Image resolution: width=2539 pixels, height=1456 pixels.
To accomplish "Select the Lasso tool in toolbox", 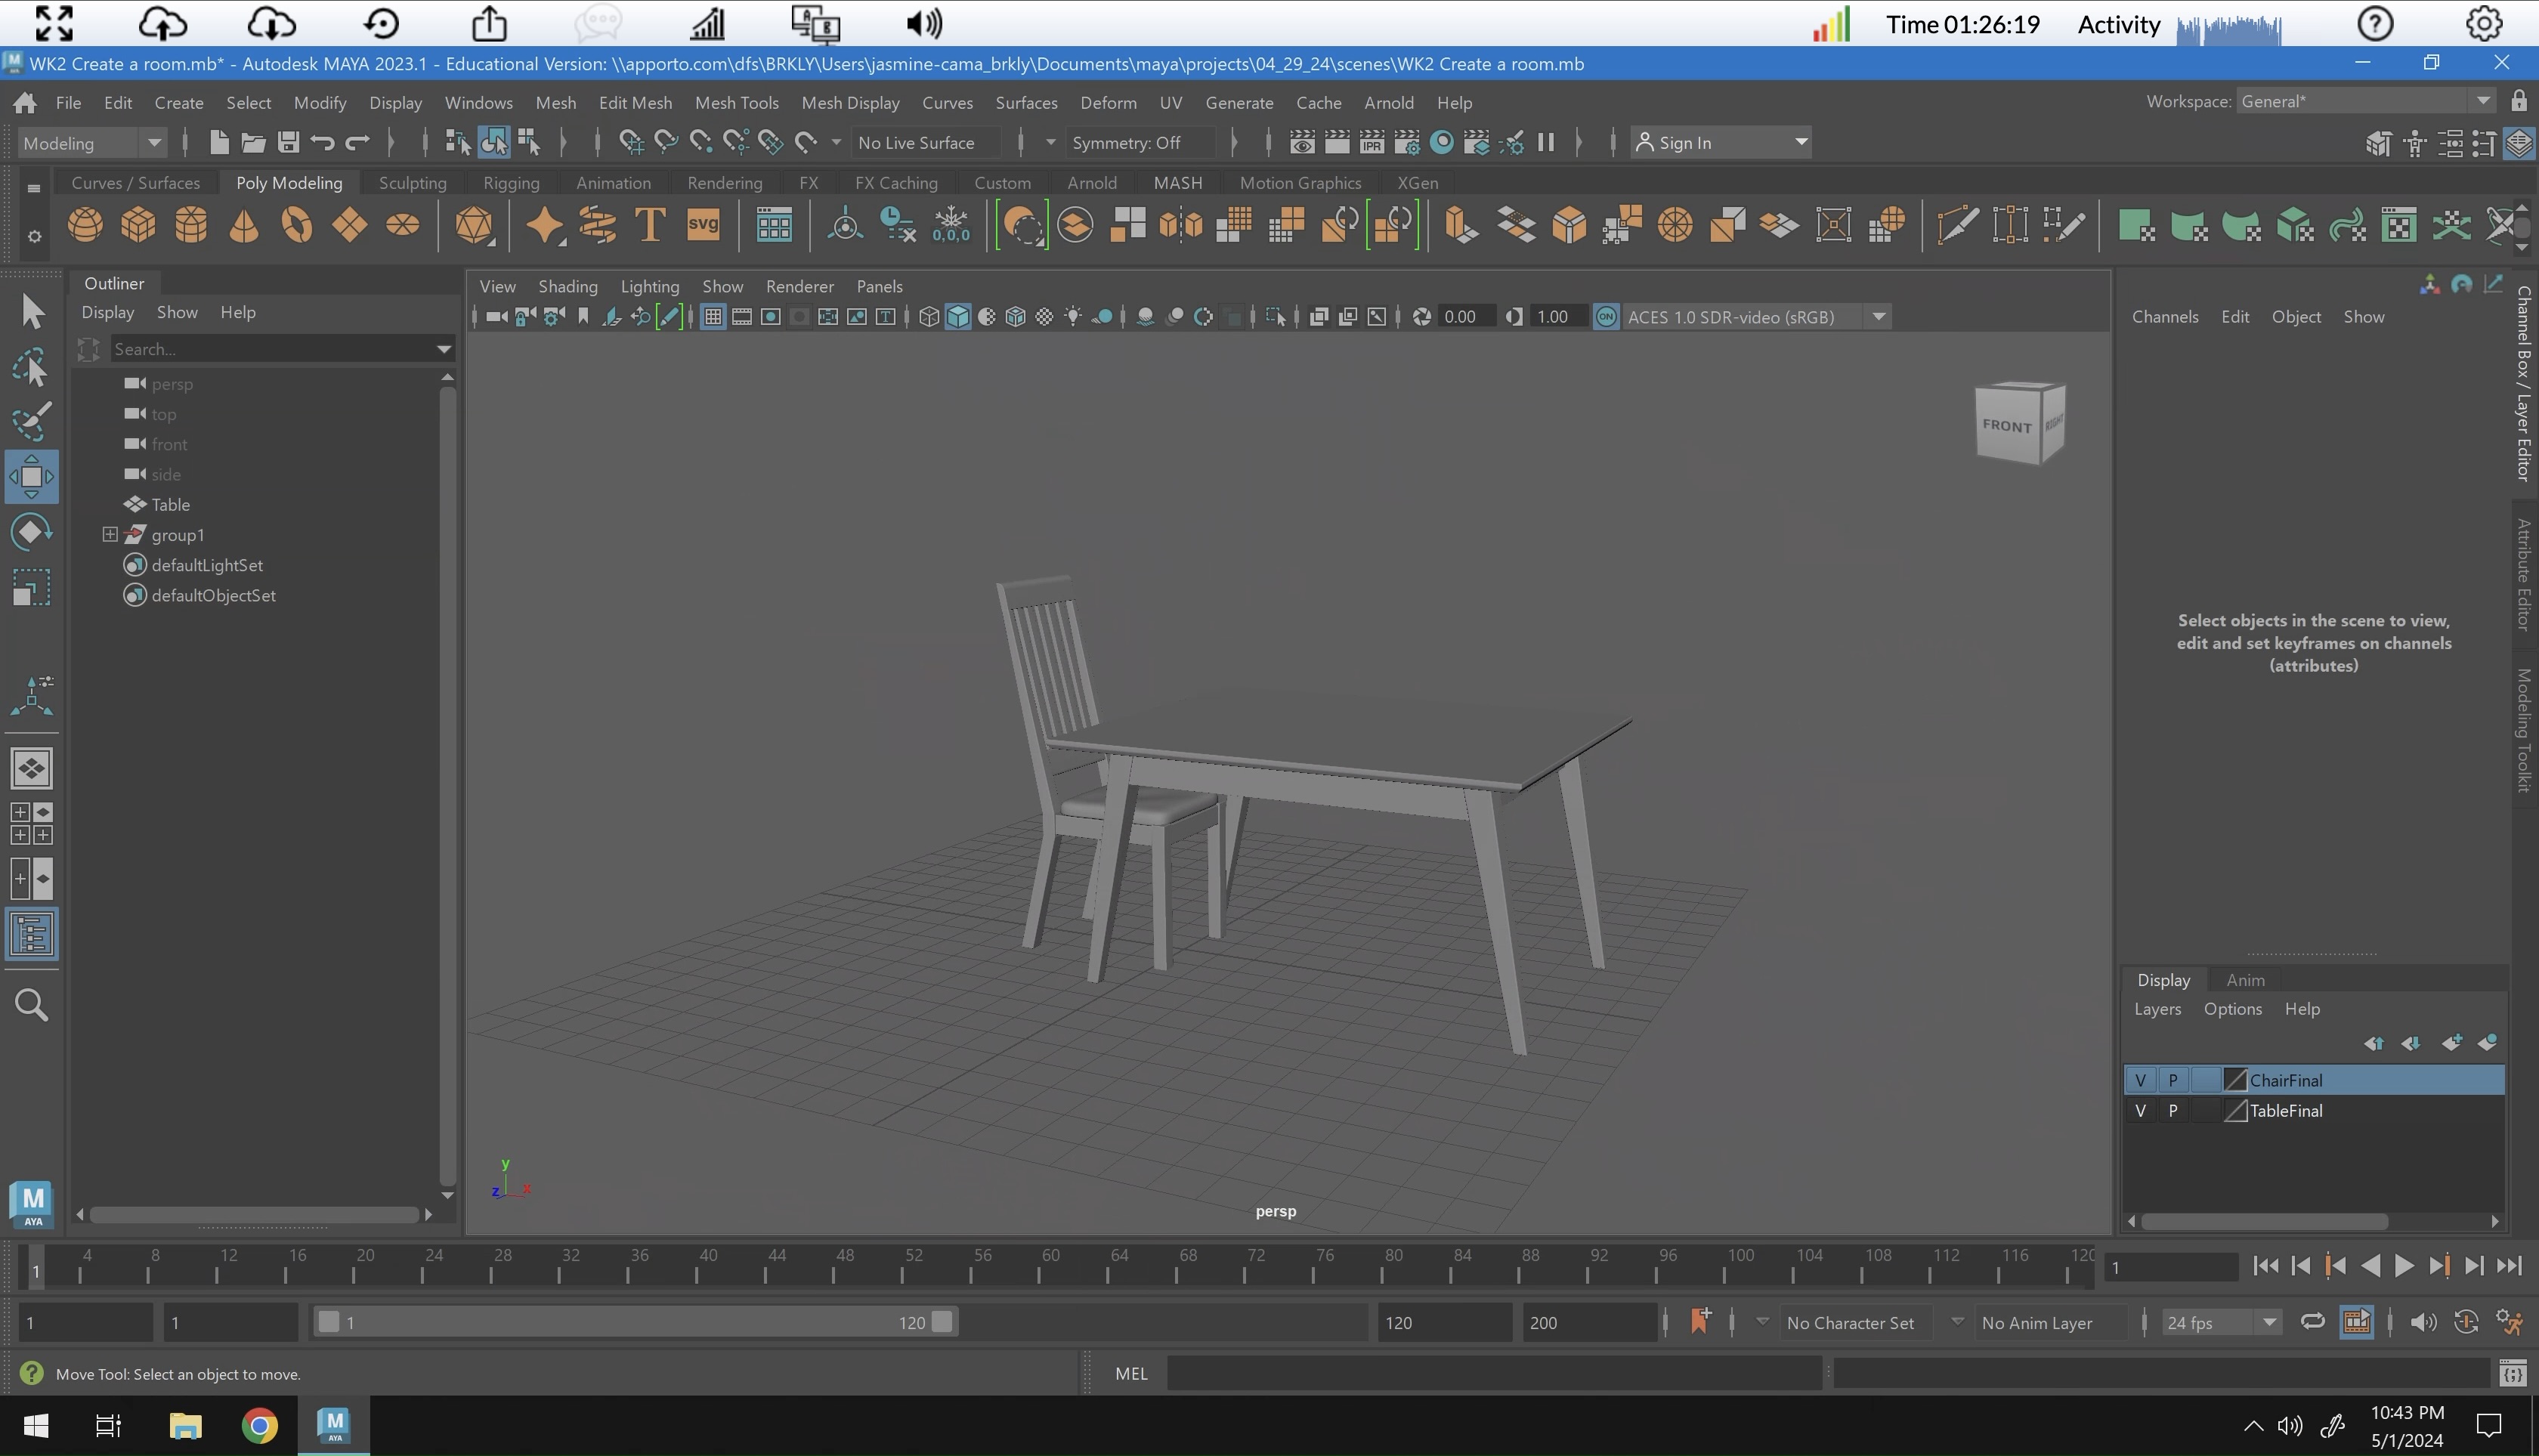I will pyautogui.click(x=31, y=367).
